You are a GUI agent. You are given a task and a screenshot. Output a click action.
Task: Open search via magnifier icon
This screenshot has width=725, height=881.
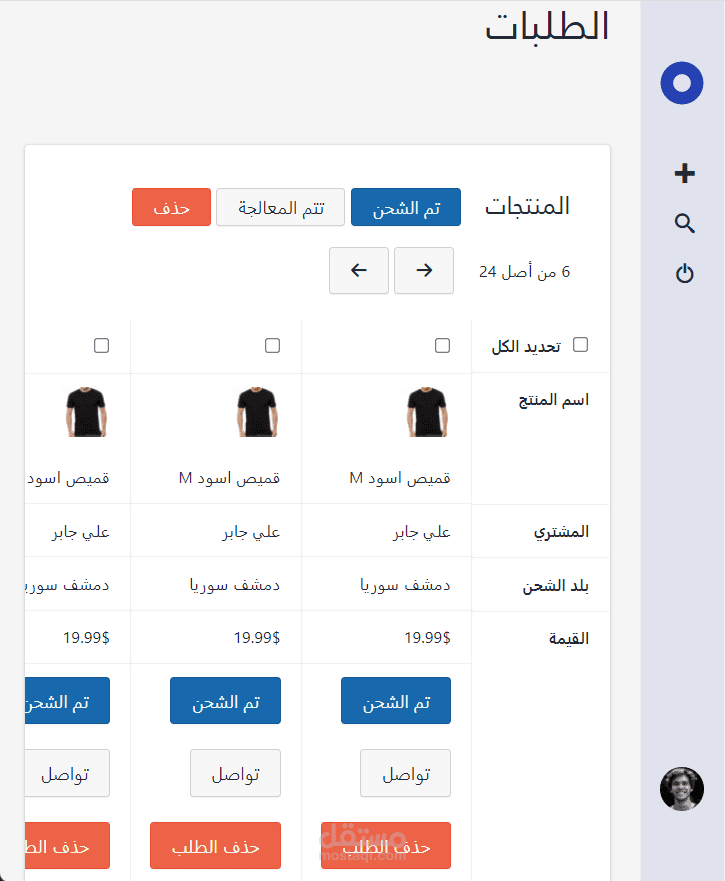684,223
